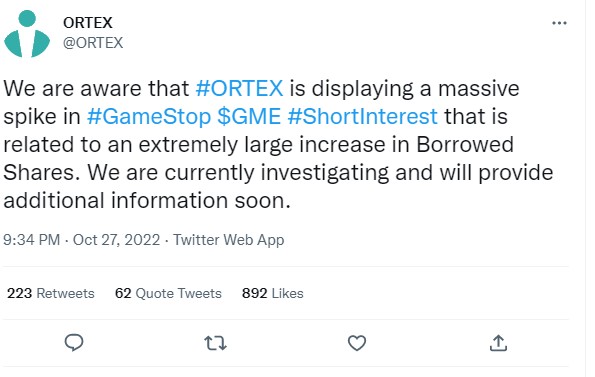Image resolution: width=595 pixels, height=377 pixels.
Task: View the 223 Retweets list
Action: click(x=51, y=293)
